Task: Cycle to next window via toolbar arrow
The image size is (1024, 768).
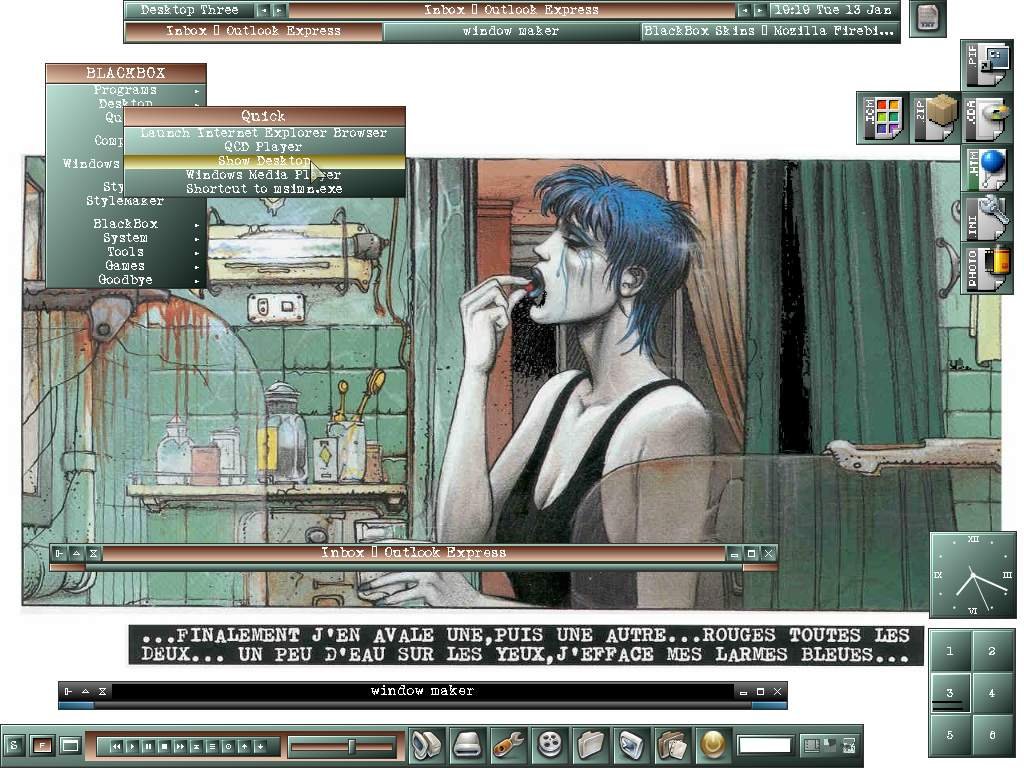Action: click(760, 10)
